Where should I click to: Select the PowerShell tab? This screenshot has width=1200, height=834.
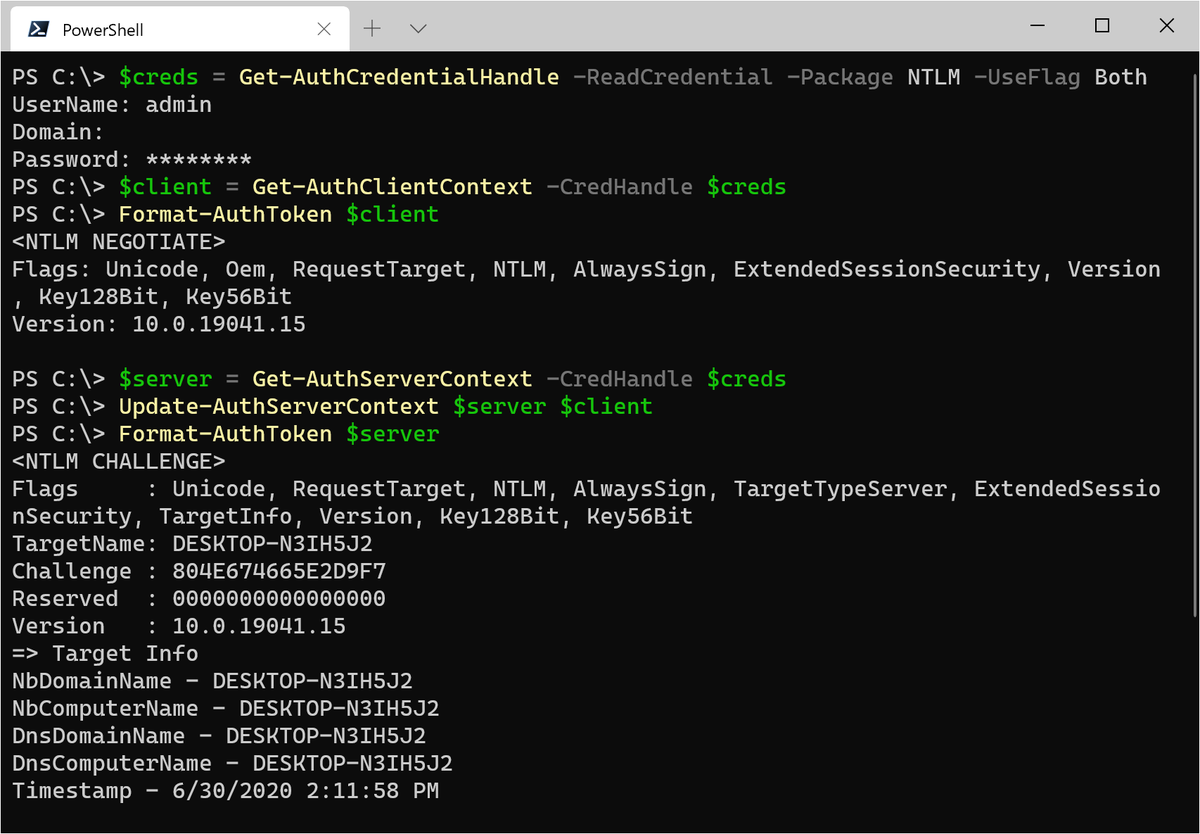[x=140, y=27]
